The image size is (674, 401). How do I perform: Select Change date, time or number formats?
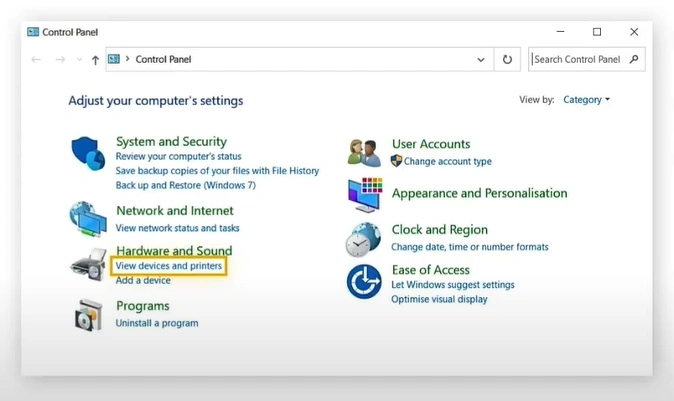pyautogui.click(x=469, y=247)
